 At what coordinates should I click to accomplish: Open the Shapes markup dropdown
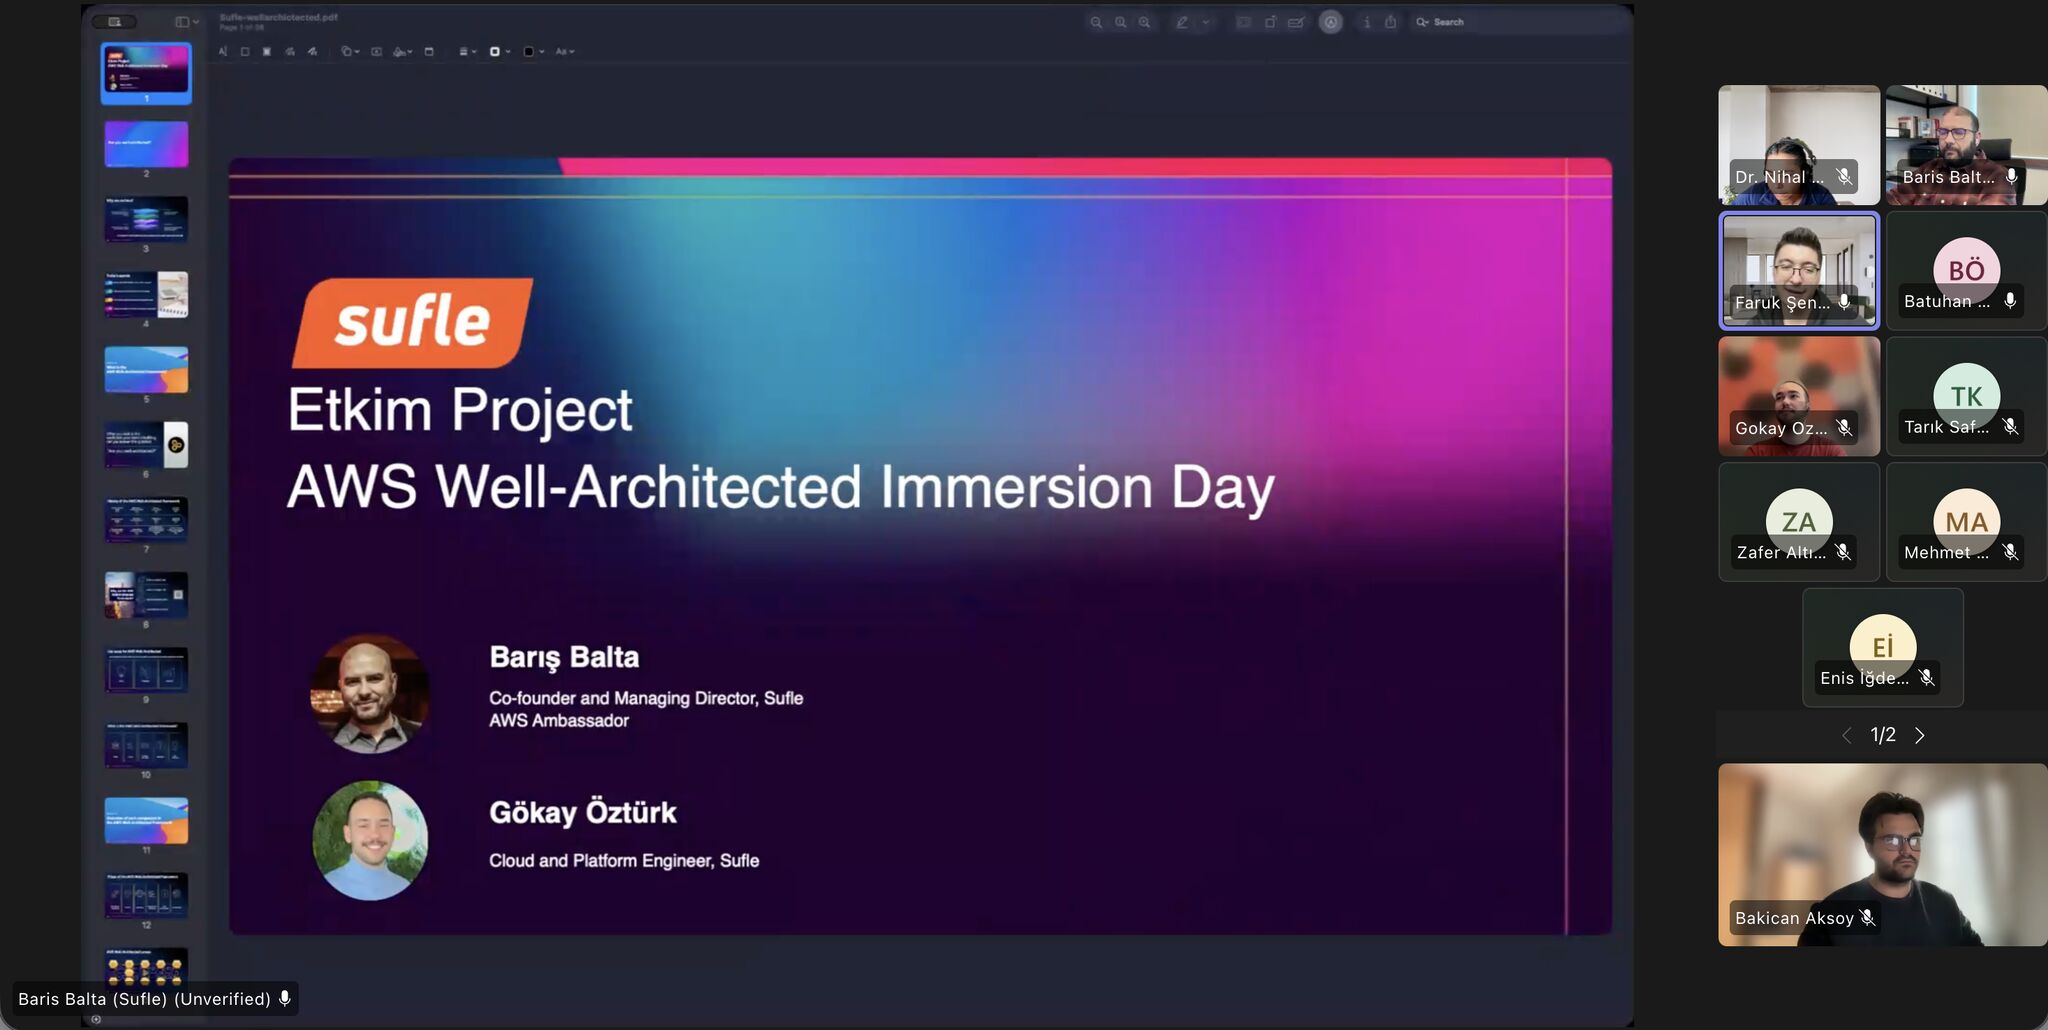tap(350, 51)
